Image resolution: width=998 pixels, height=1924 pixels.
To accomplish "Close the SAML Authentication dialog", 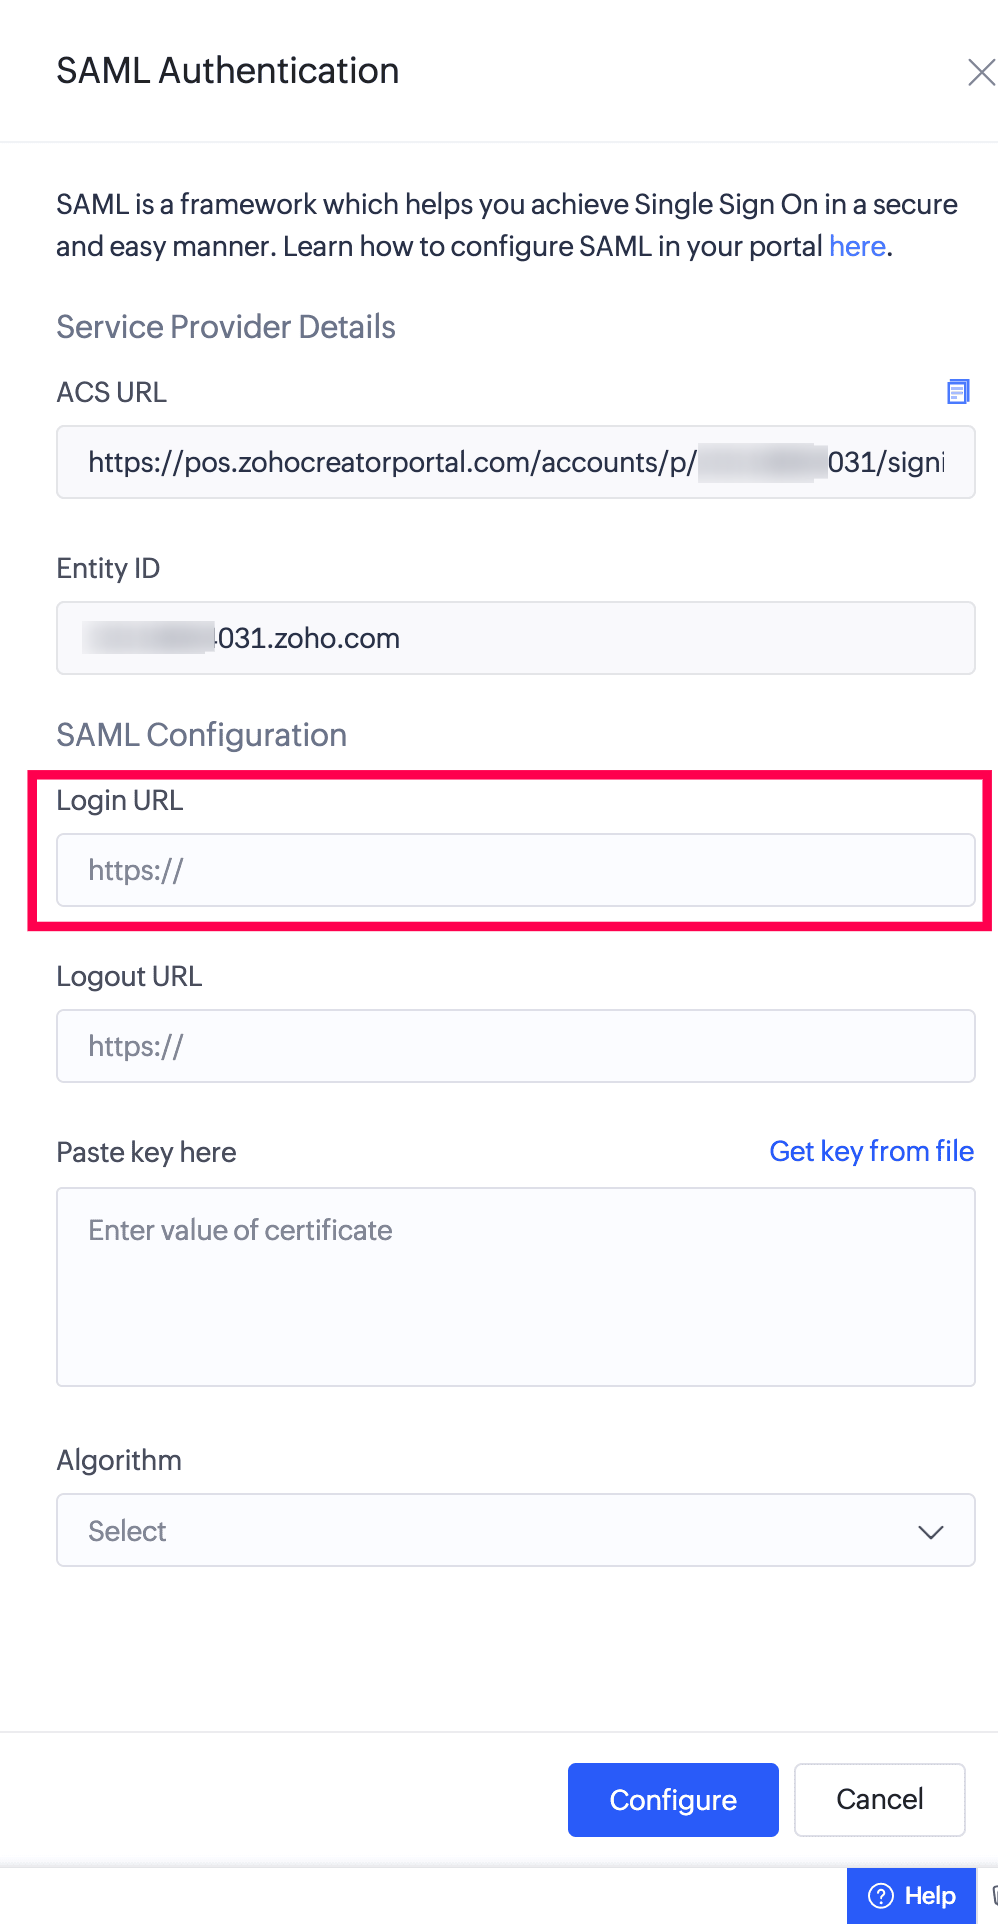I will point(980,72).
